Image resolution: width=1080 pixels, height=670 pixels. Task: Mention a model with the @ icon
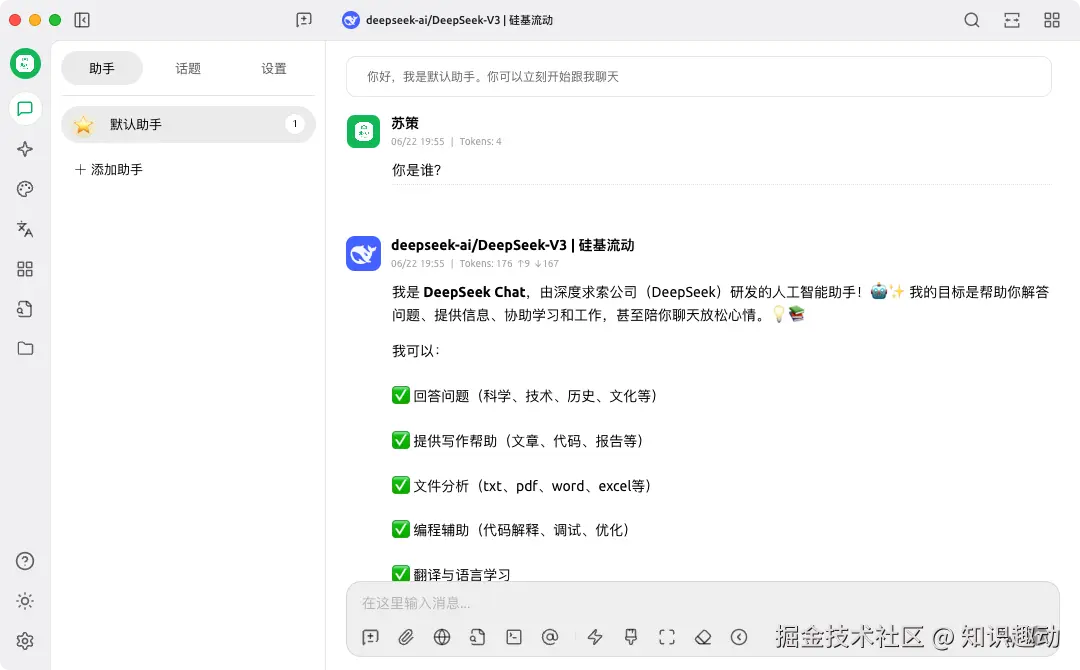click(x=550, y=637)
